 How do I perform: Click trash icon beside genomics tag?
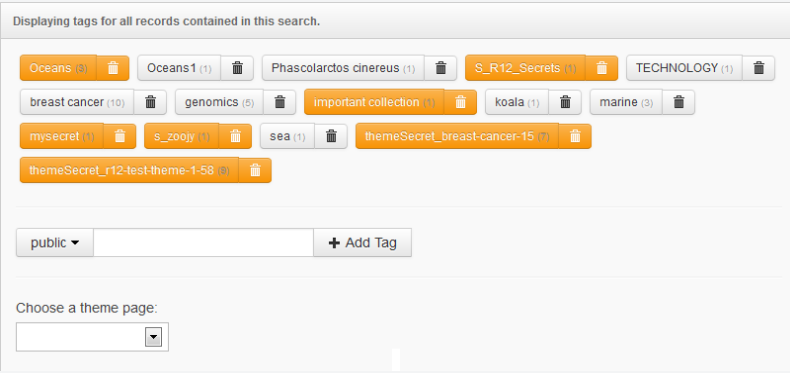coord(280,102)
